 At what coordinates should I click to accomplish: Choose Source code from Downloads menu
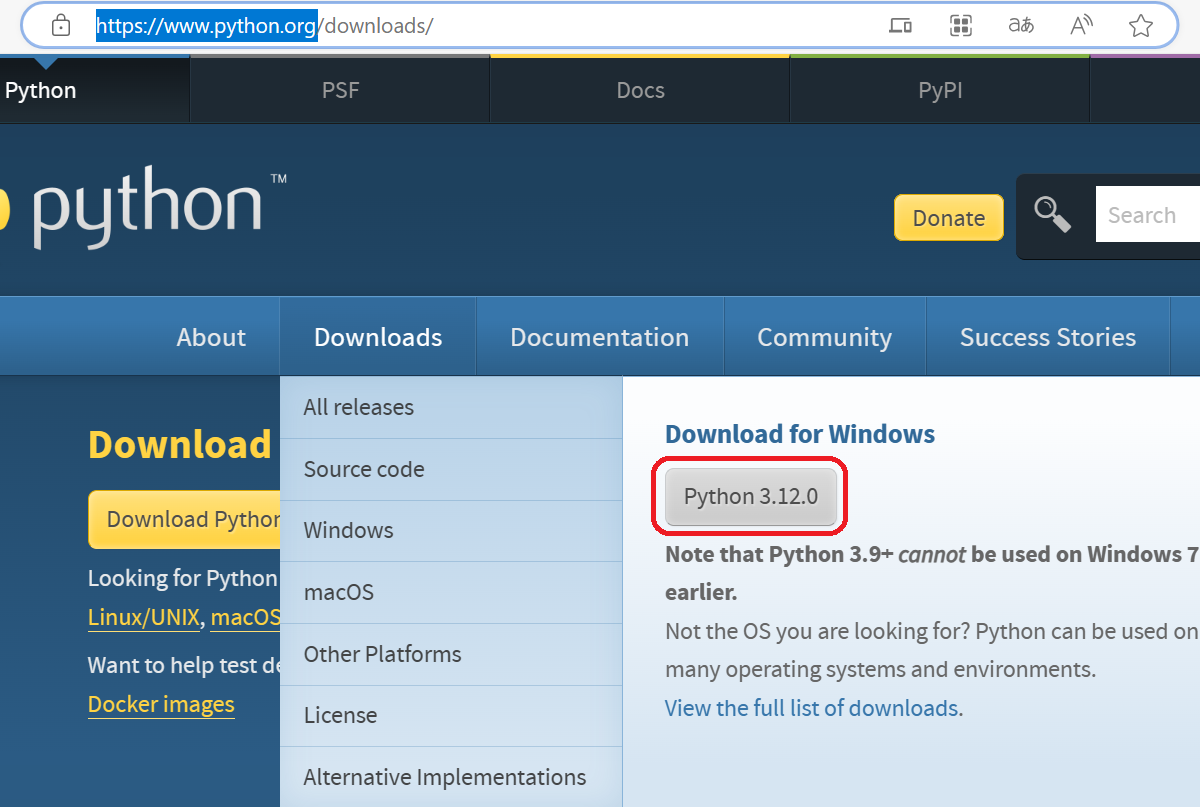tap(451, 469)
